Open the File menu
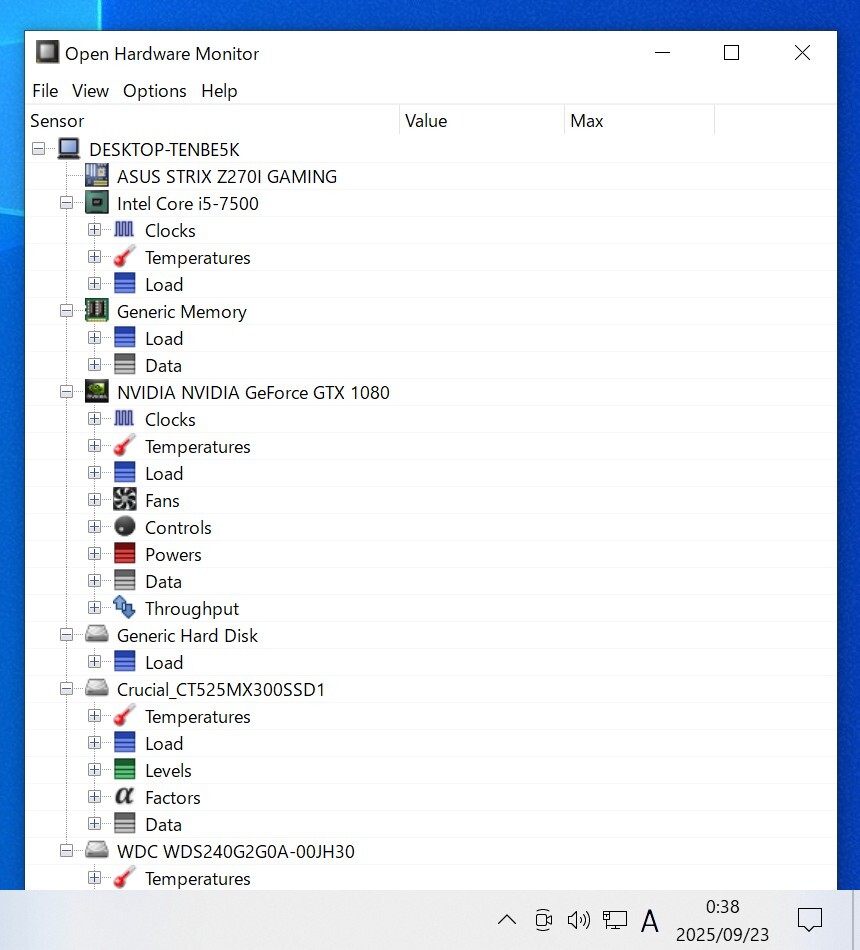 click(45, 91)
